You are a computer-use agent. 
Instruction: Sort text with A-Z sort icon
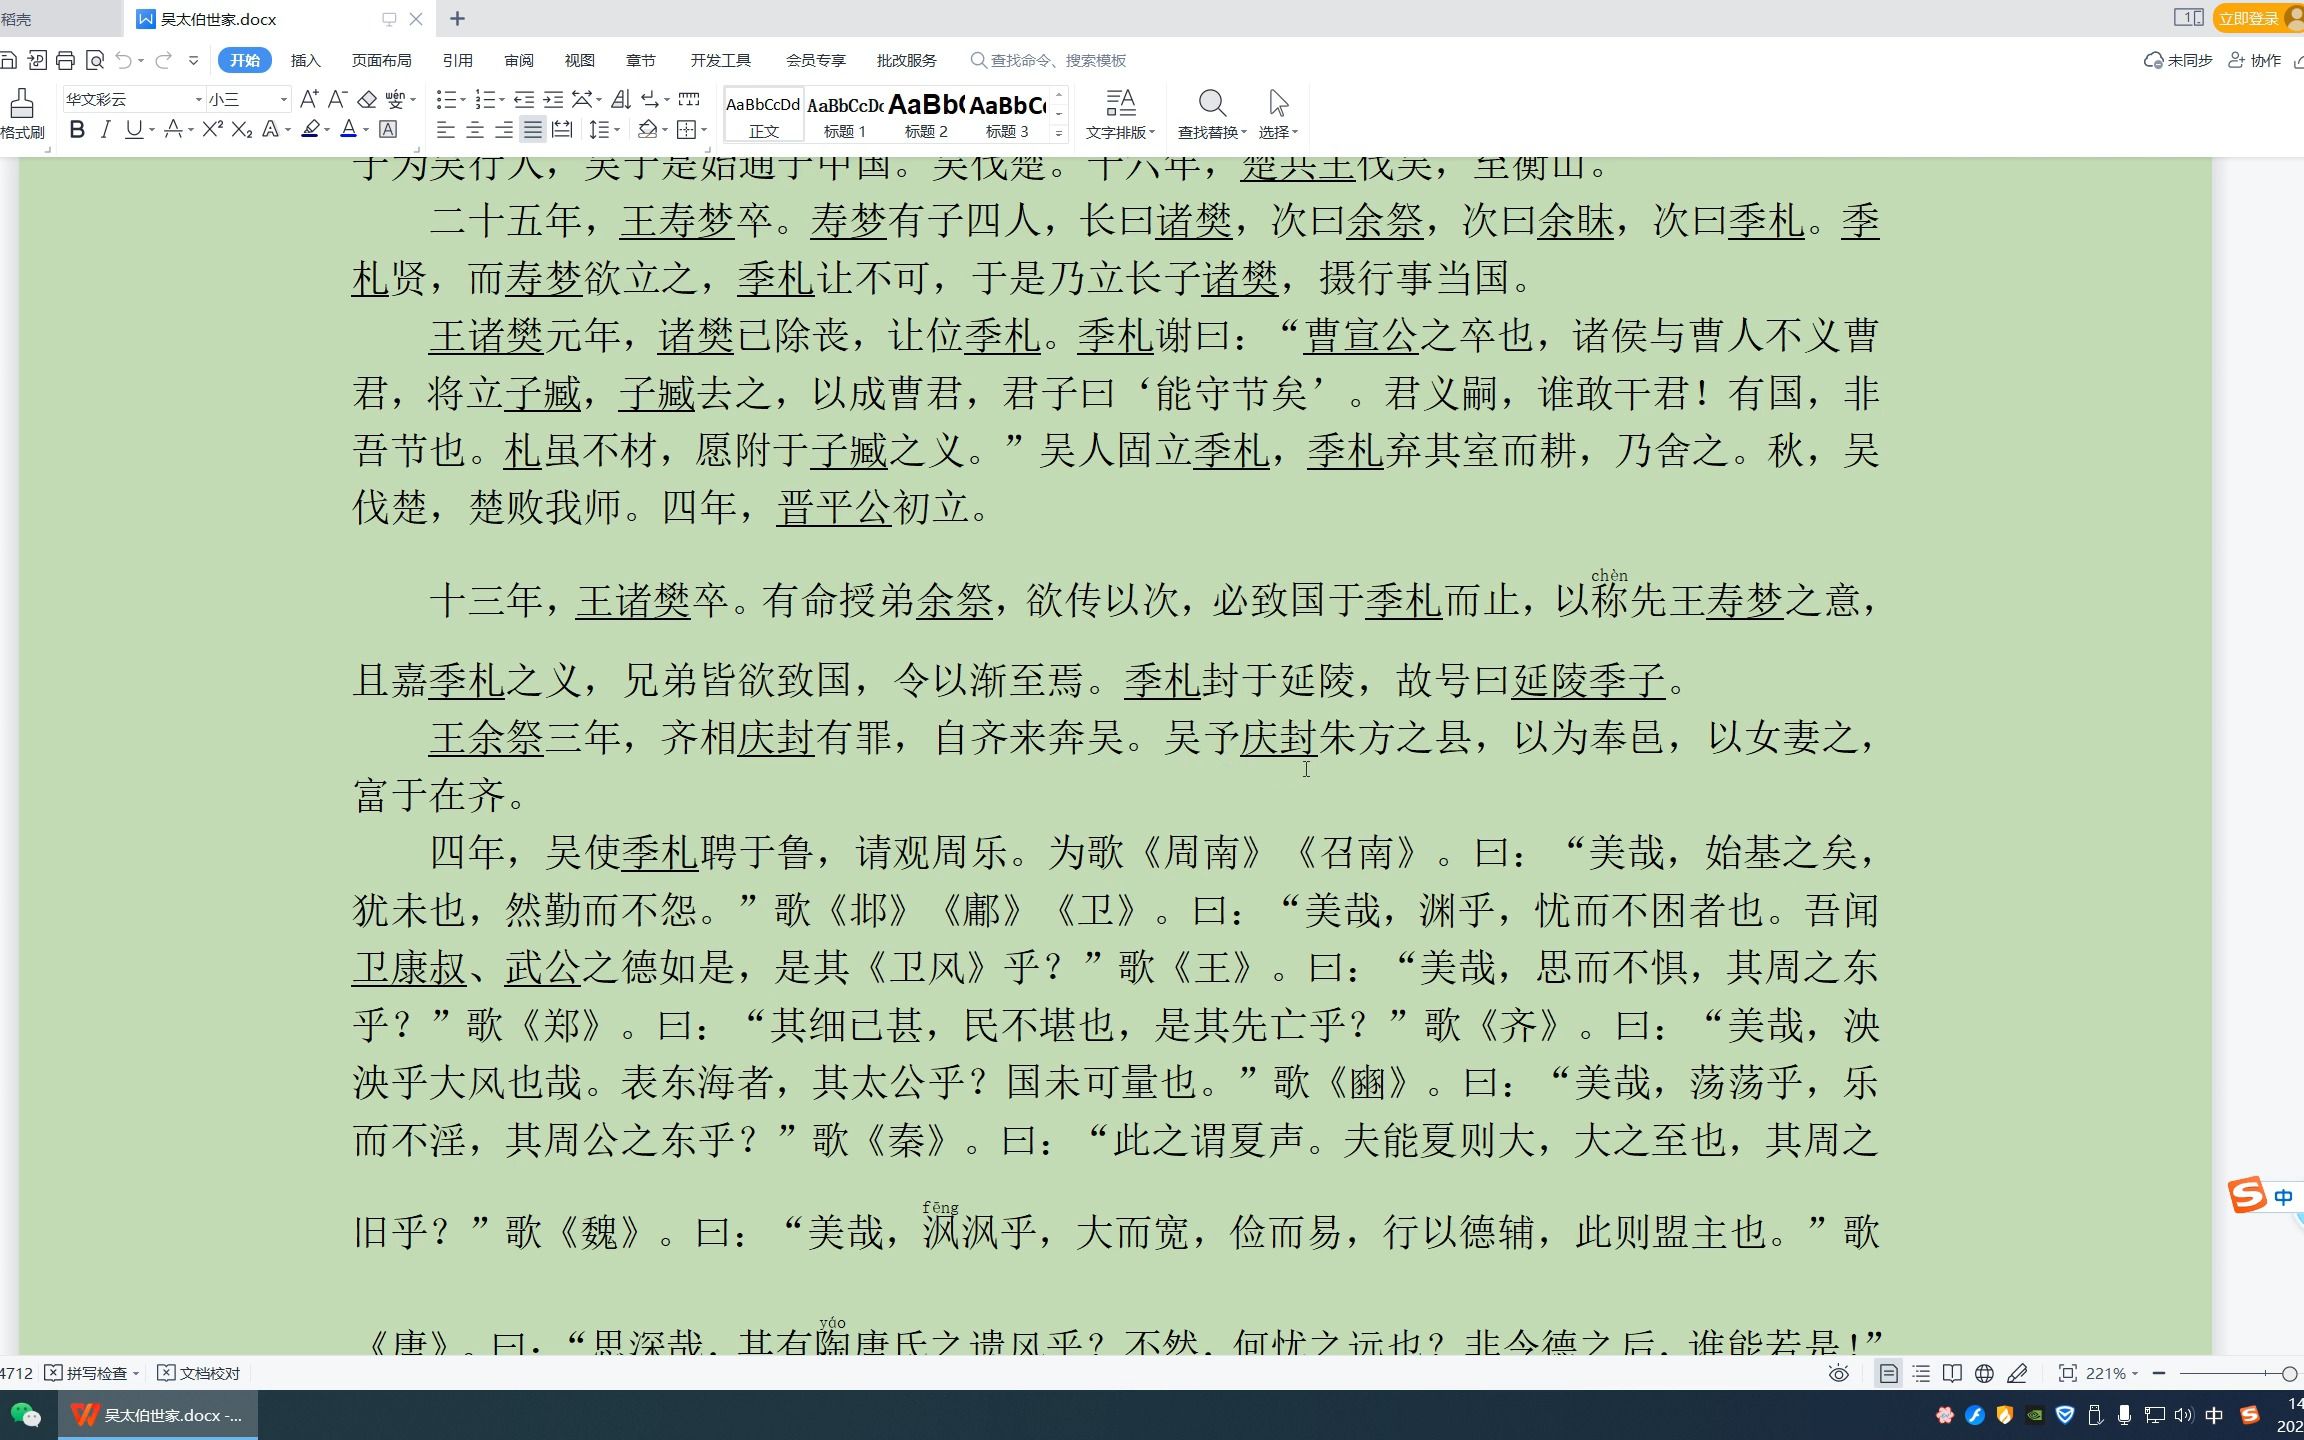[x=621, y=99]
